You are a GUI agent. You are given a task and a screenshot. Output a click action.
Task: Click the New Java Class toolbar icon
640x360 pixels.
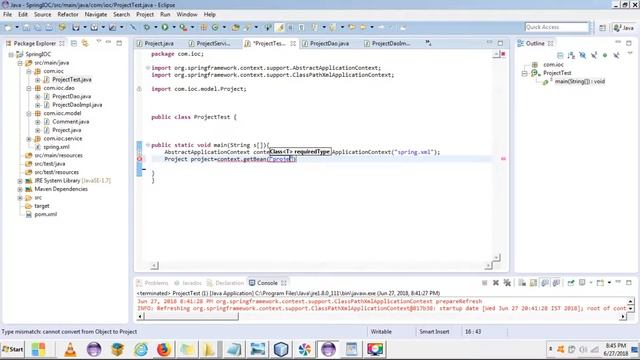[x=215, y=27]
